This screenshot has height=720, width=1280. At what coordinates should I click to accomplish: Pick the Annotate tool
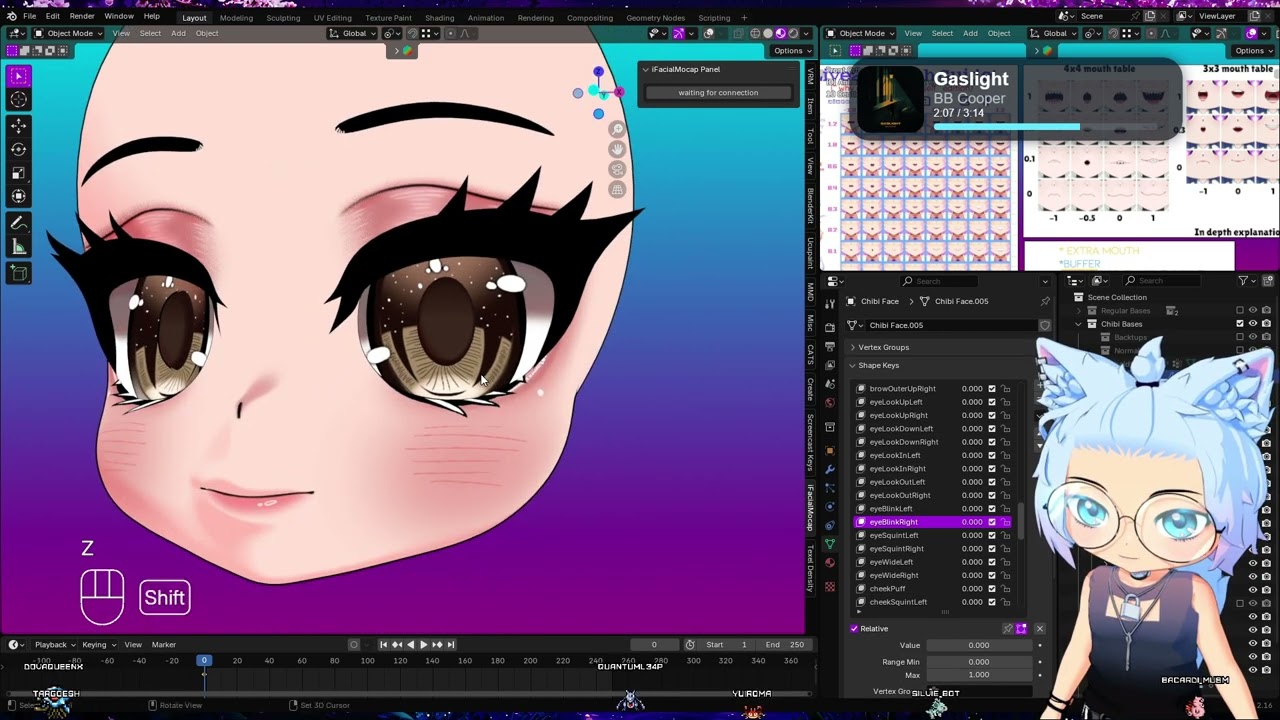click(18, 223)
